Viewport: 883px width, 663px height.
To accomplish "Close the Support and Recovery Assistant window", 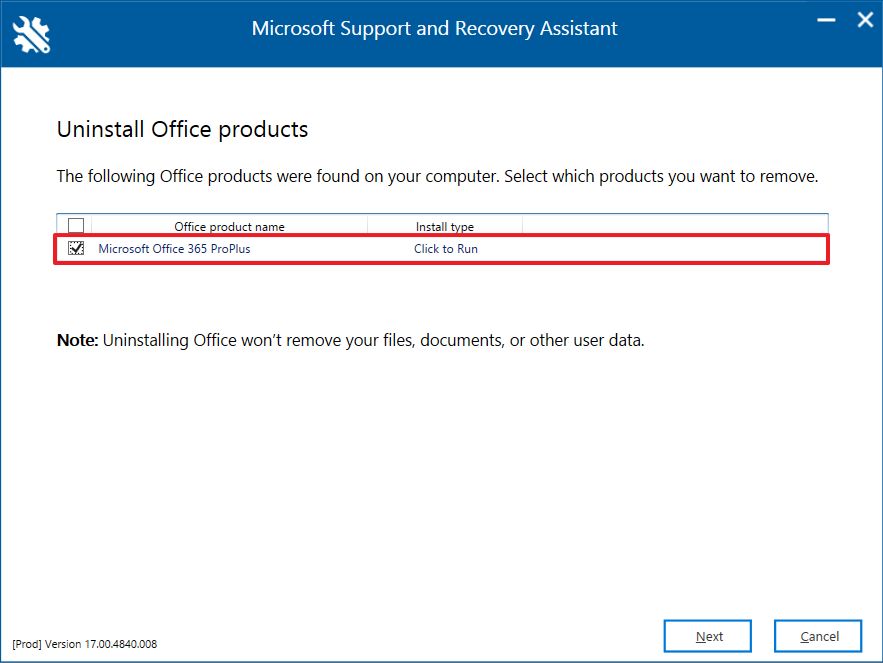I will pos(863,18).
